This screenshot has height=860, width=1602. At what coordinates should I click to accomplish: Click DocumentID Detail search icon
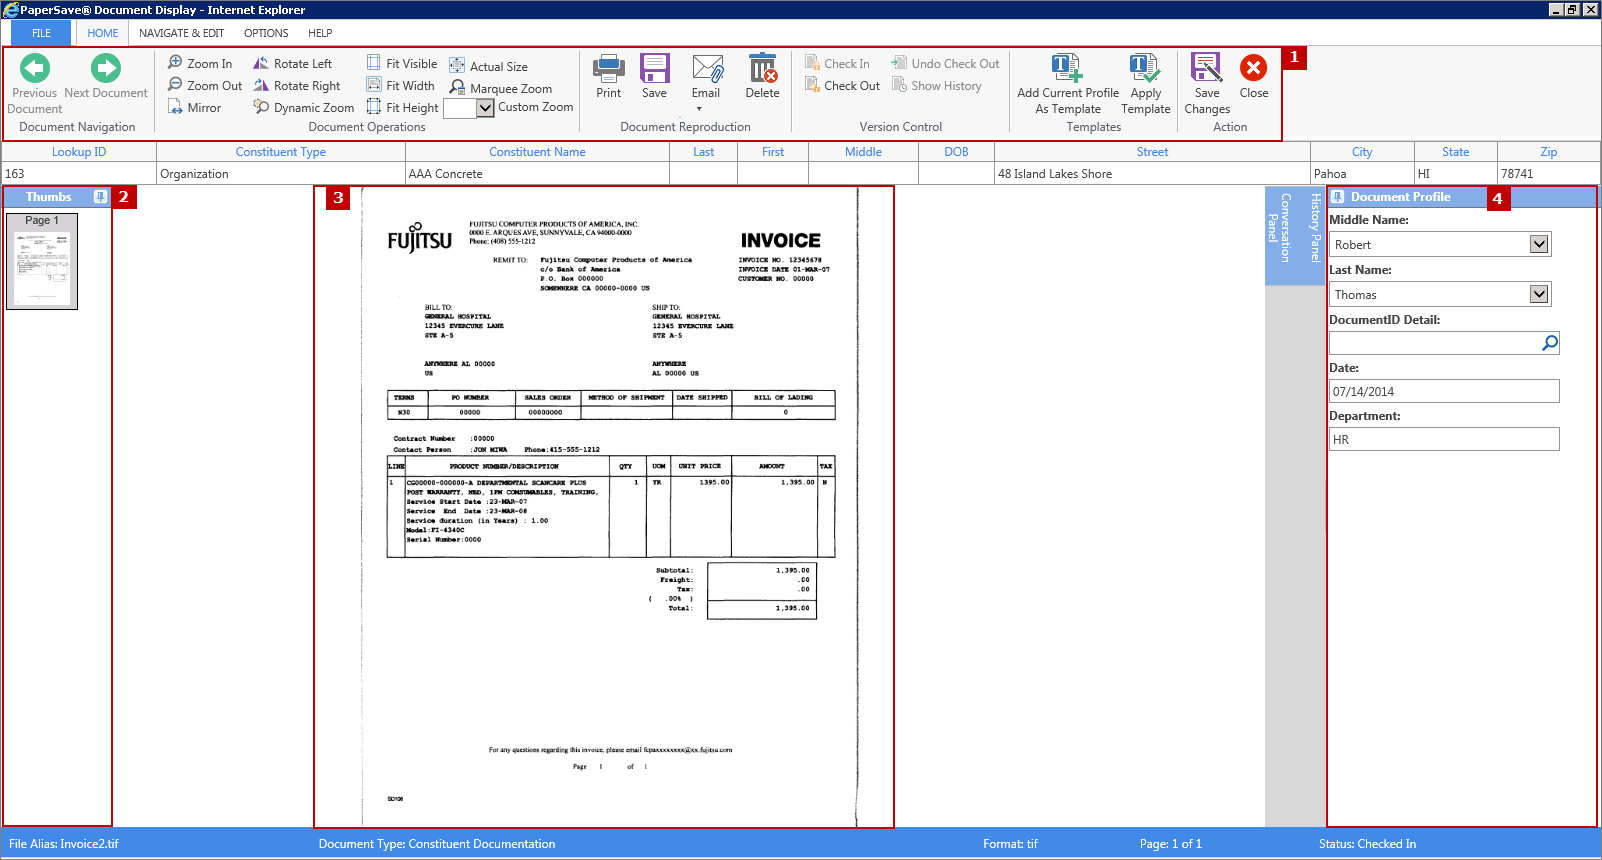tap(1549, 343)
